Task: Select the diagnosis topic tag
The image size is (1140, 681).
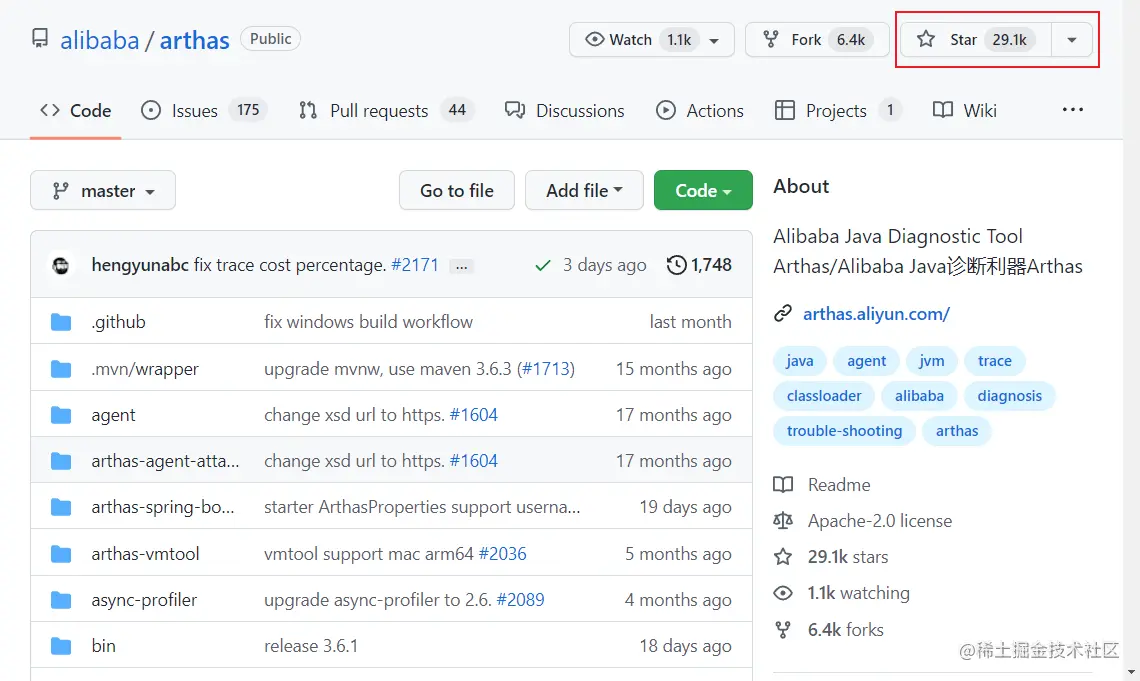Action: [x=1009, y=396]
